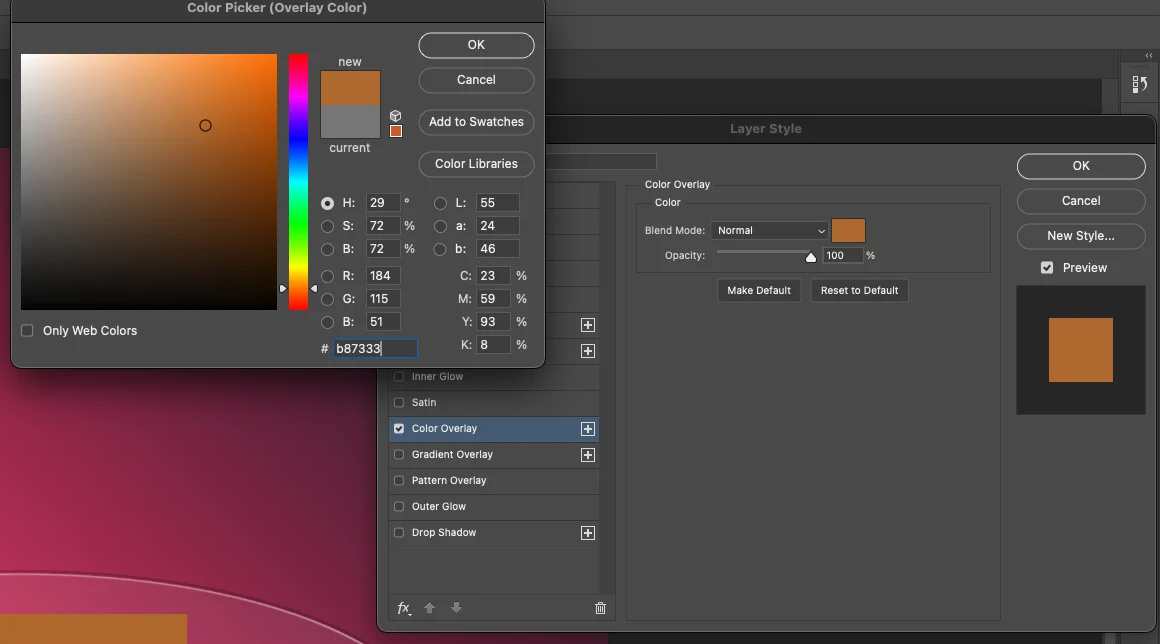
Task: Select the Outer Glow row
Action: [493, 506]
